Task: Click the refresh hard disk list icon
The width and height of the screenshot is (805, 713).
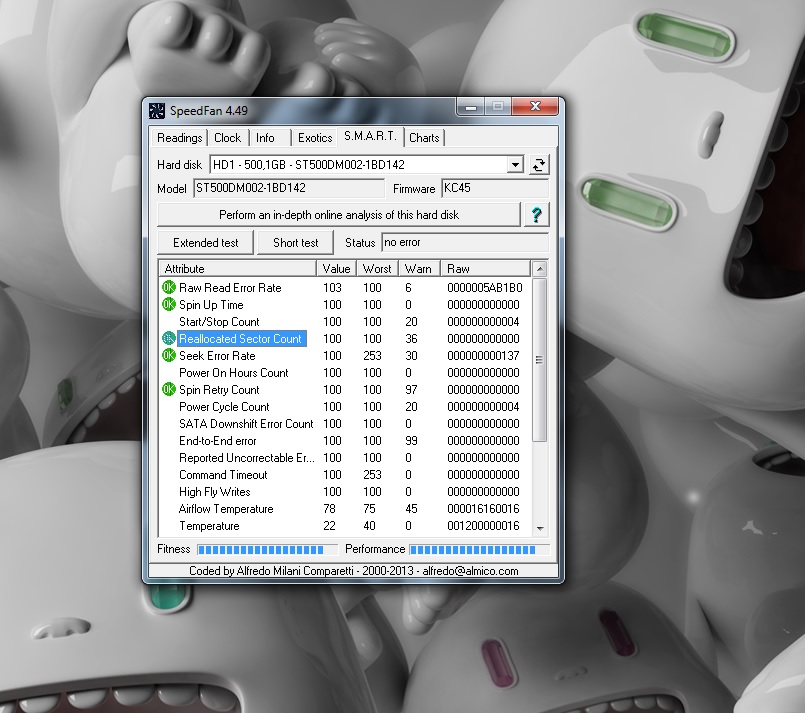Action: point(539,165)
